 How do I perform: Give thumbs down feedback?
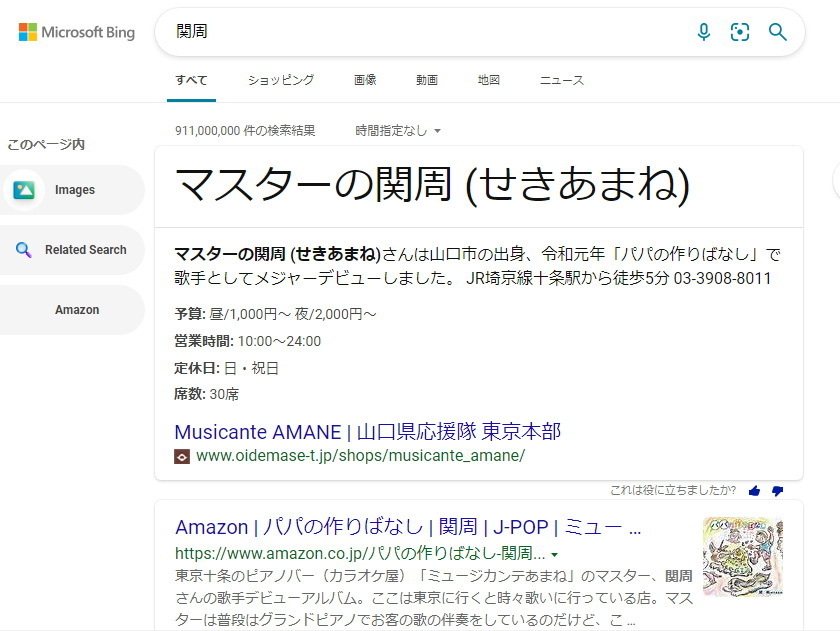777,490
